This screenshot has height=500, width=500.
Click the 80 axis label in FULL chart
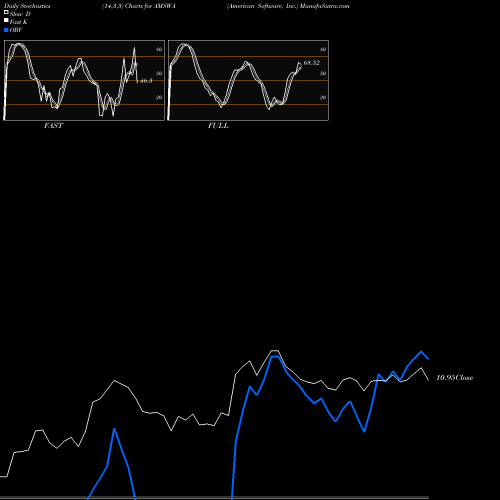tap(323, 50)
